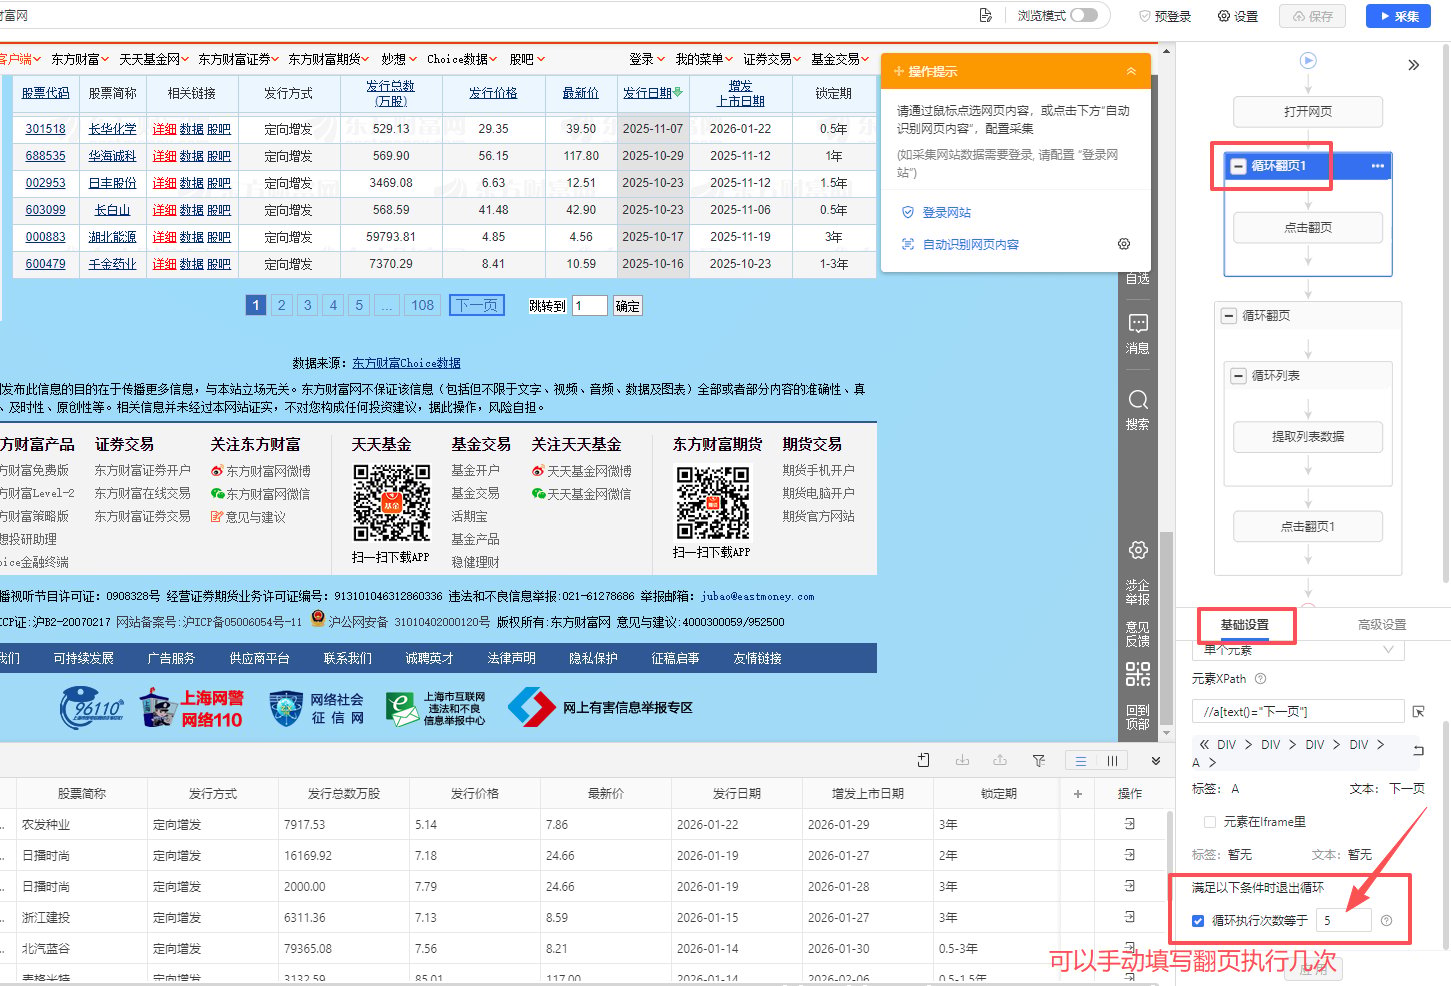Switch to 高级设置 tab
The width and height of the screenshot is (1451, 986).
pyautogui.click(x=1382, y=624)
